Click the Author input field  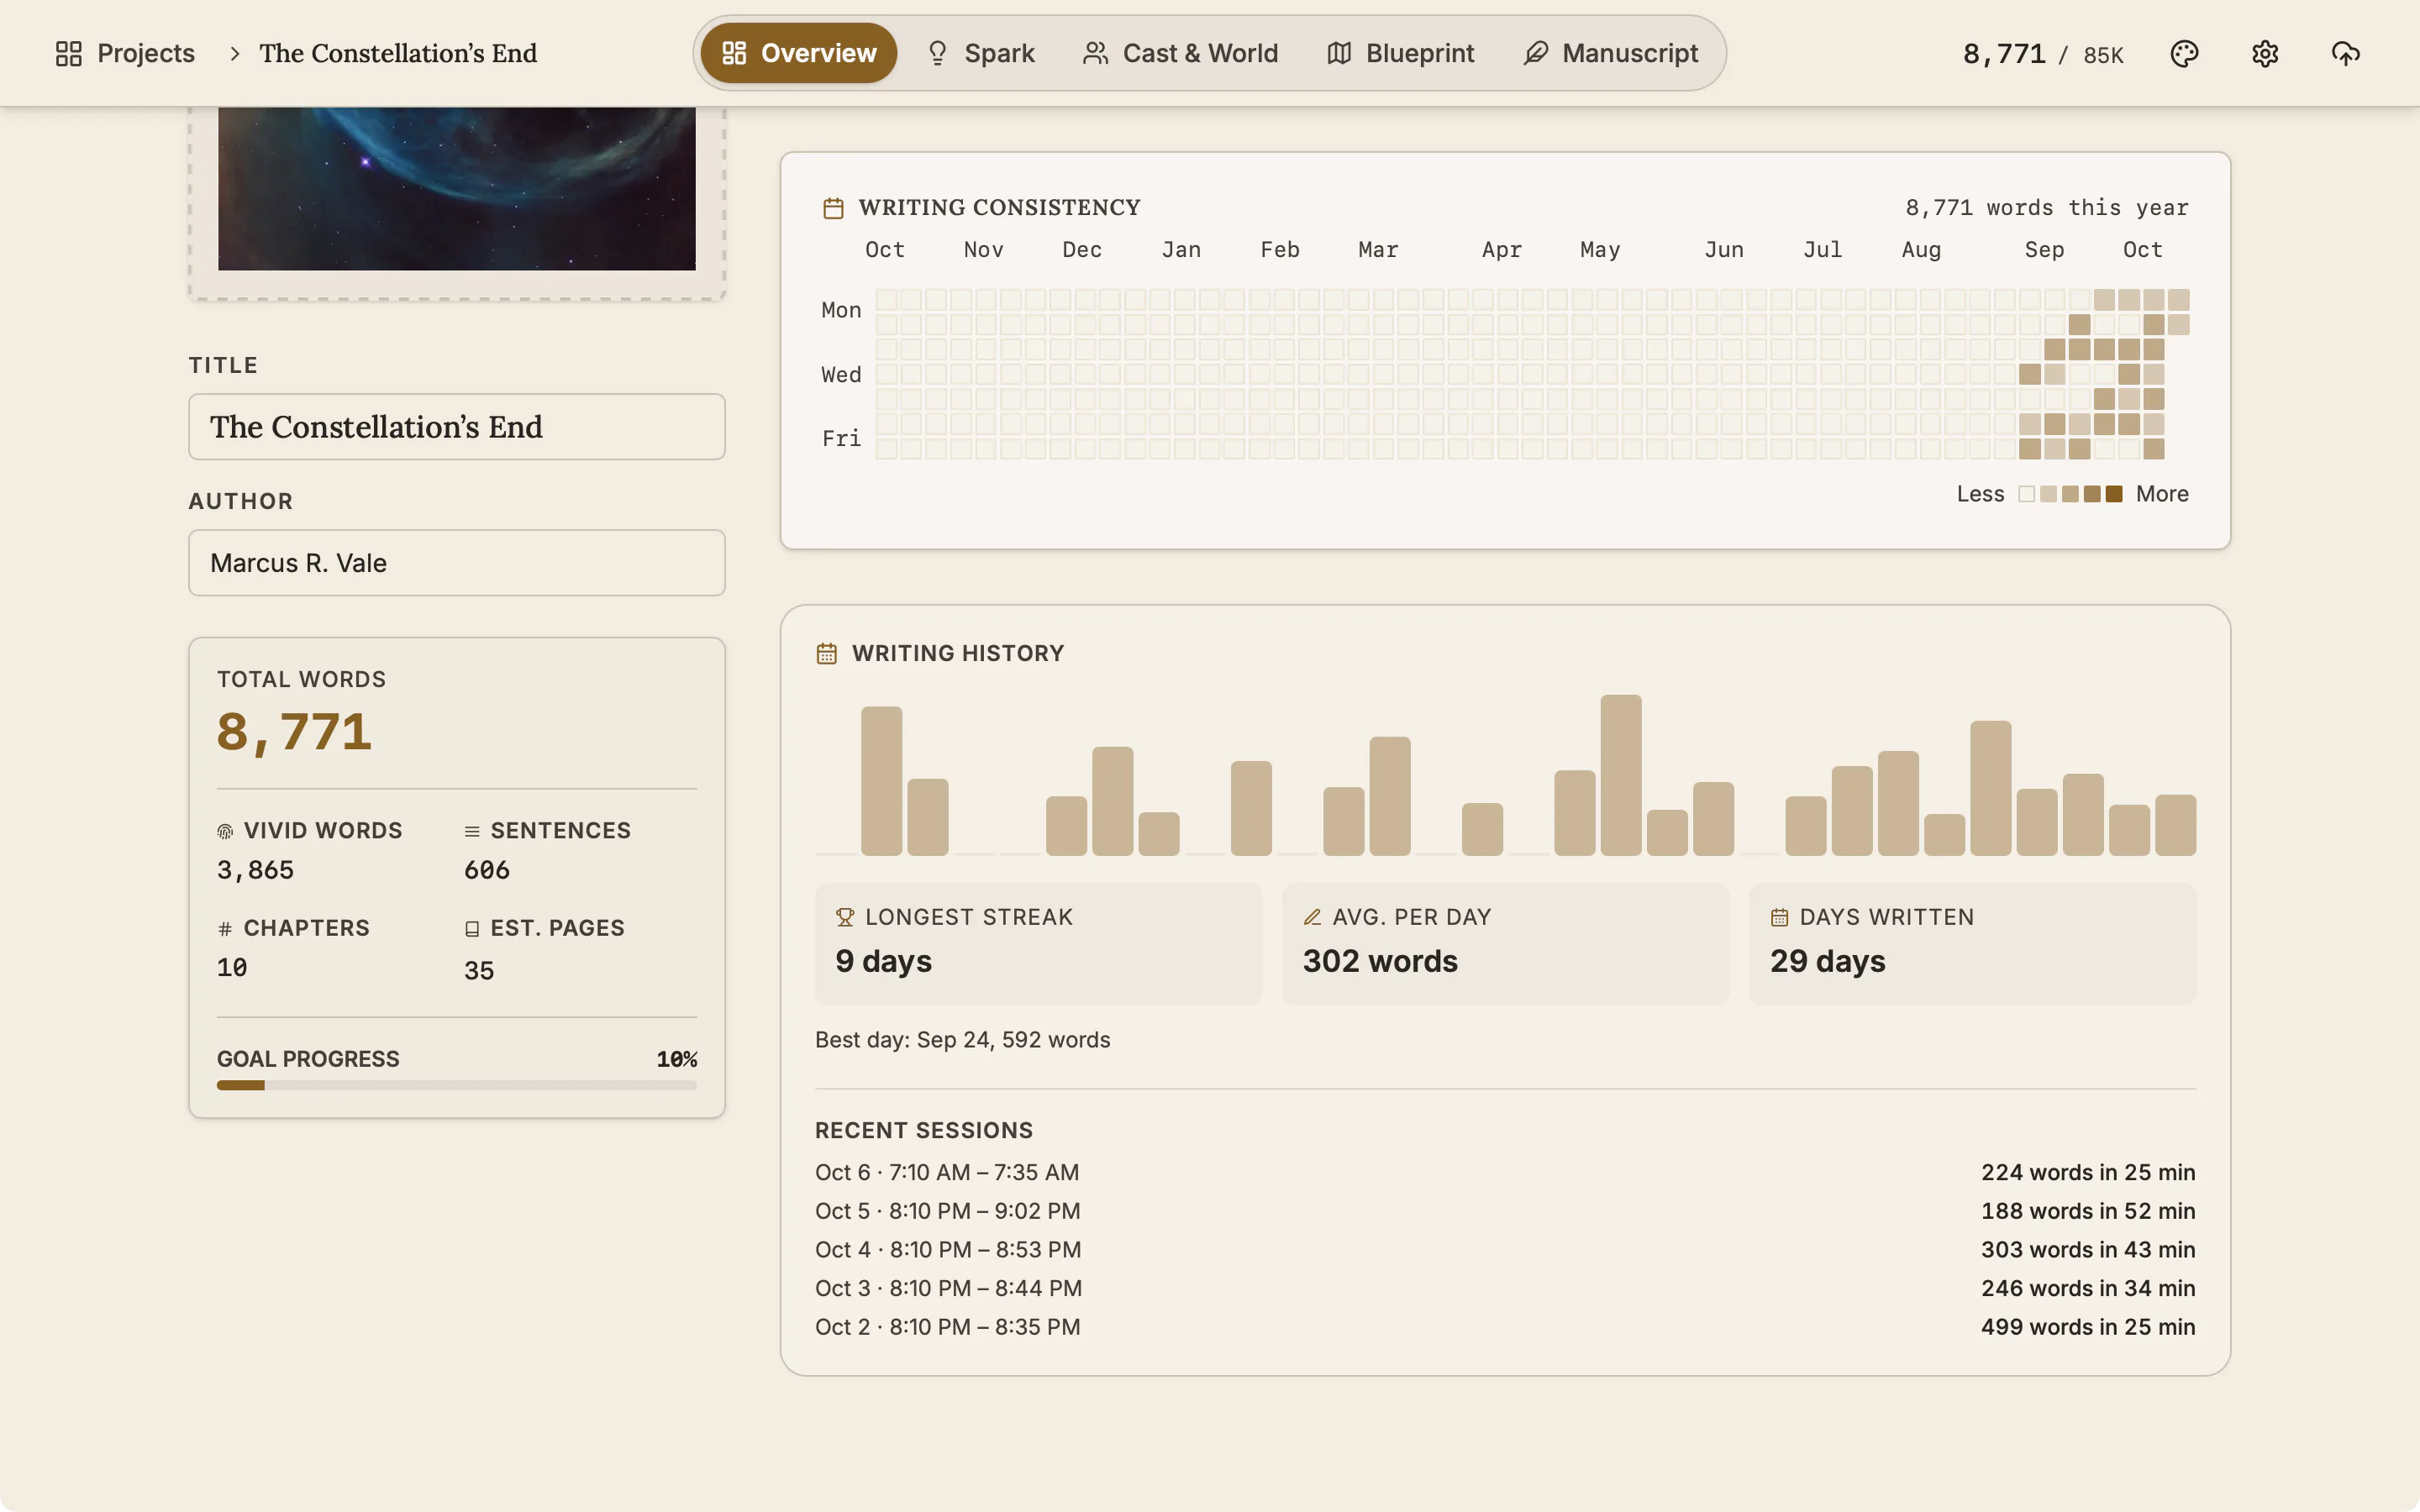point(457,563)
